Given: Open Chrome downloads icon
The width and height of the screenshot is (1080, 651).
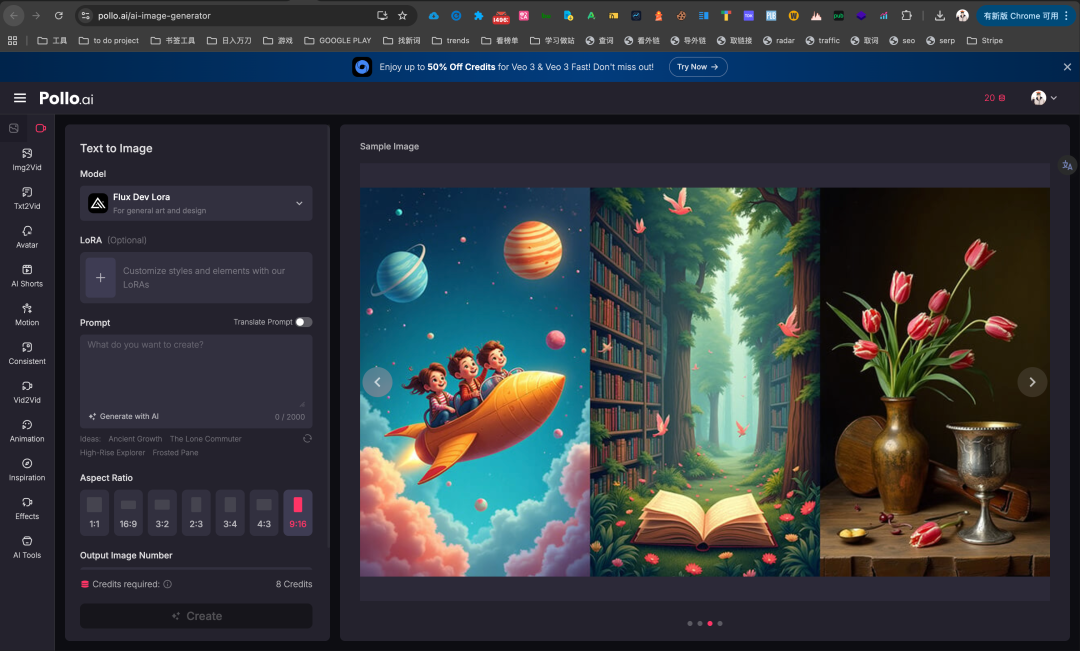Looking at the screenshot, I should click(x=939, y=15).
